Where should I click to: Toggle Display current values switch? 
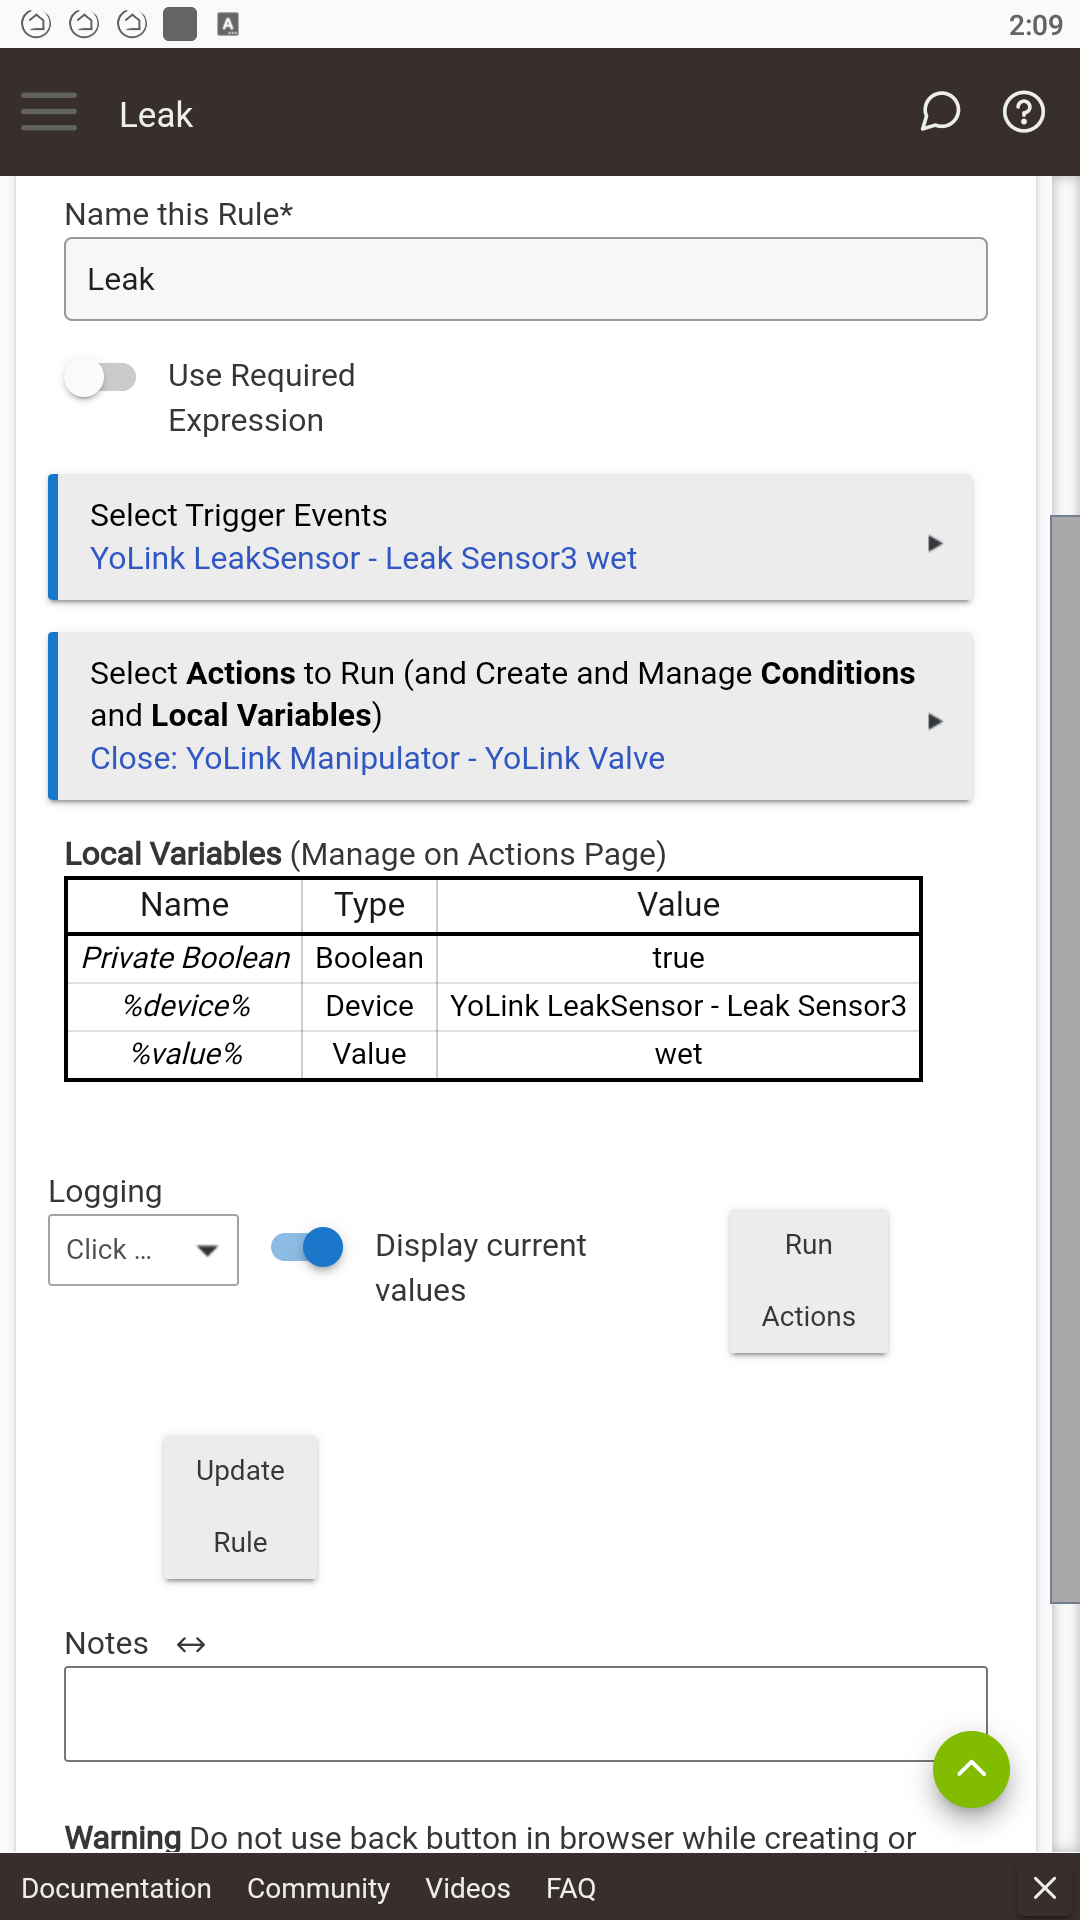307,1247
